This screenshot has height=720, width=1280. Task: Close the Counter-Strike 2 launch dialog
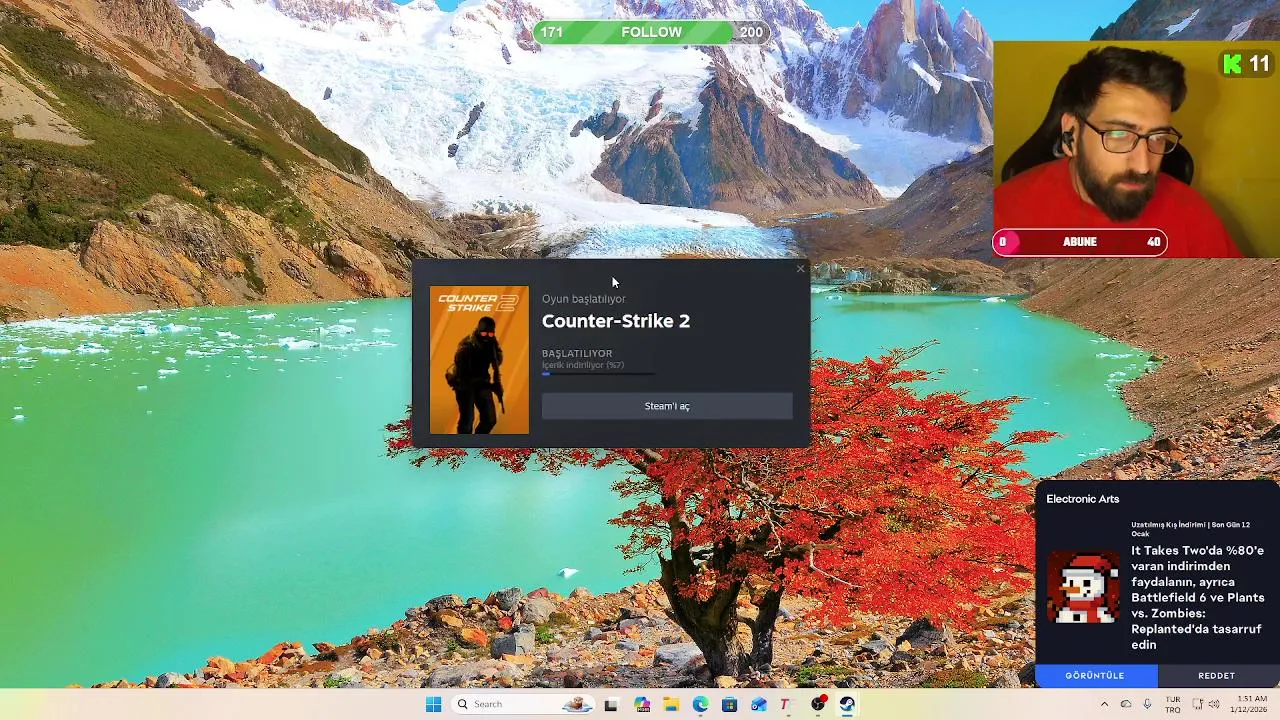pos(800,268)
